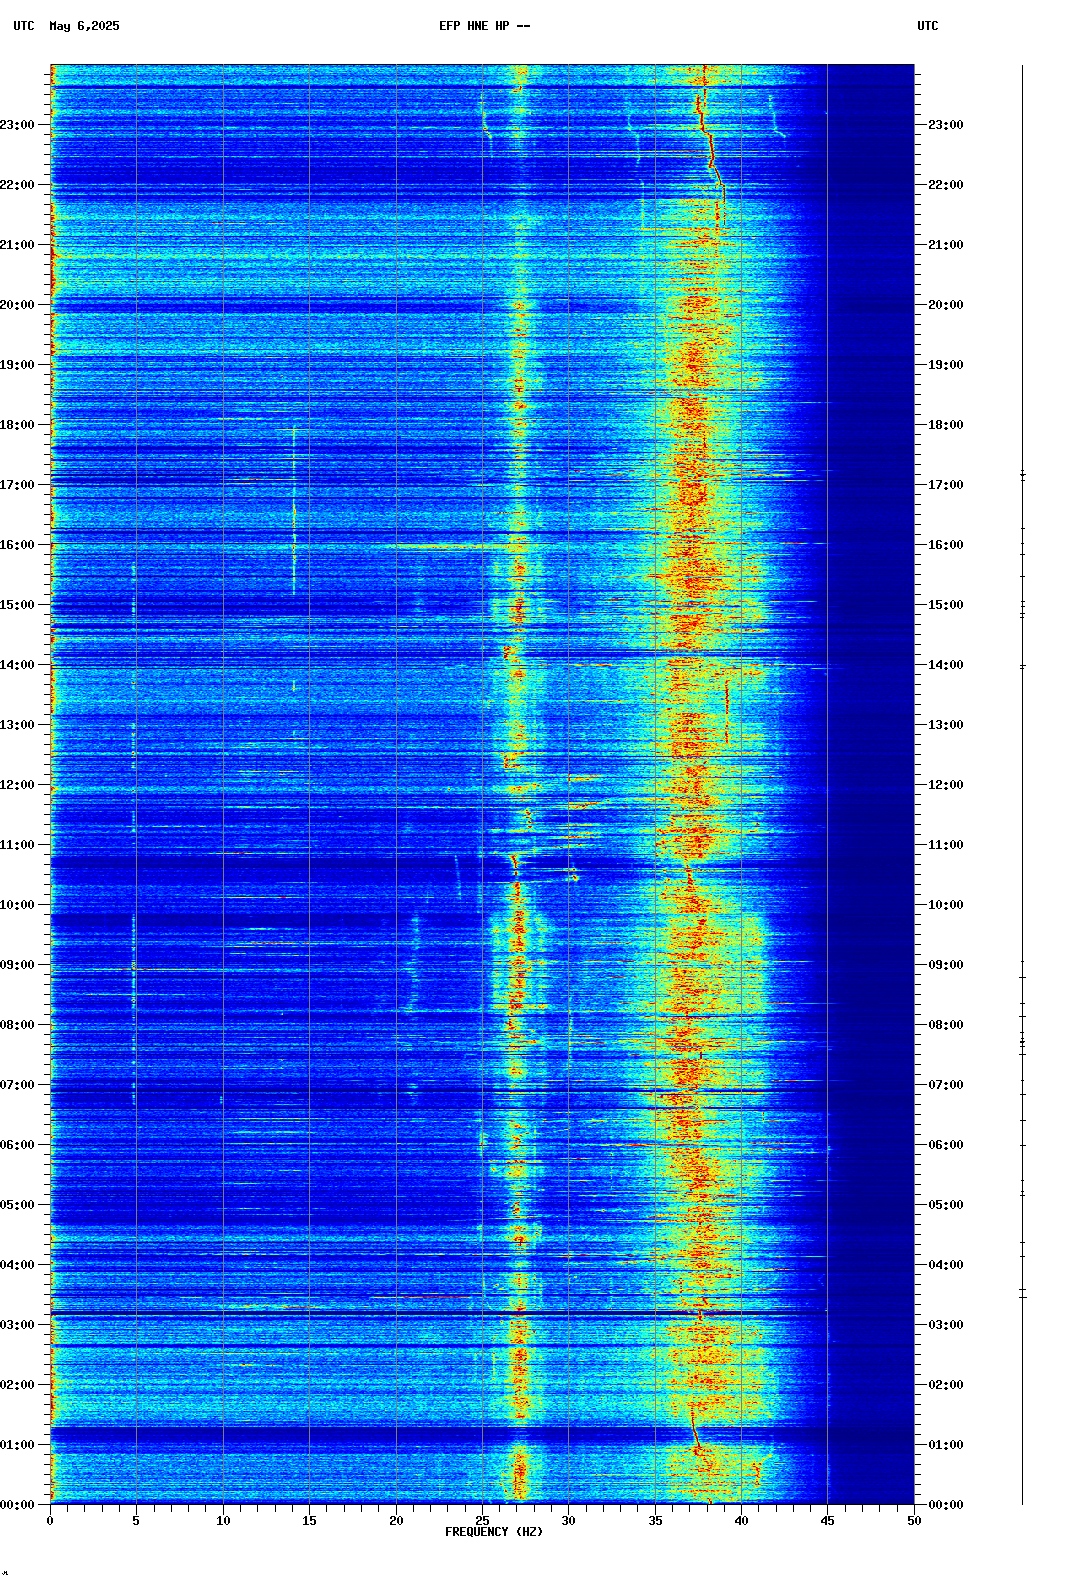The image size is (1066, 1584).
Task: Click the 30 Hz frequency axis label
Action: (x=568, y=1521)
